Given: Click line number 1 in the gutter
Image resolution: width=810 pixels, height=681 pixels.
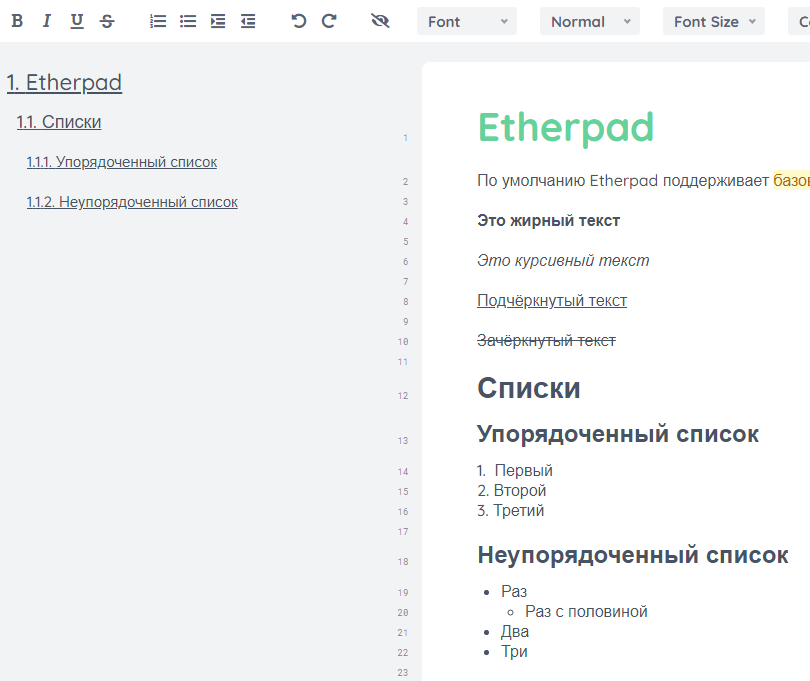Looking at the screenshot, I should (406, 138).
